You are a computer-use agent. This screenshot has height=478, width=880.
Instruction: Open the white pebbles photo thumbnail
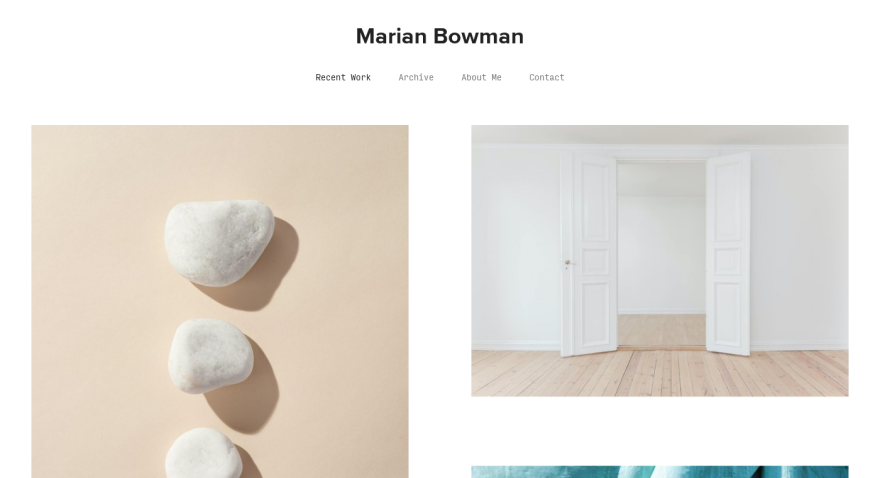coord(220,301)
